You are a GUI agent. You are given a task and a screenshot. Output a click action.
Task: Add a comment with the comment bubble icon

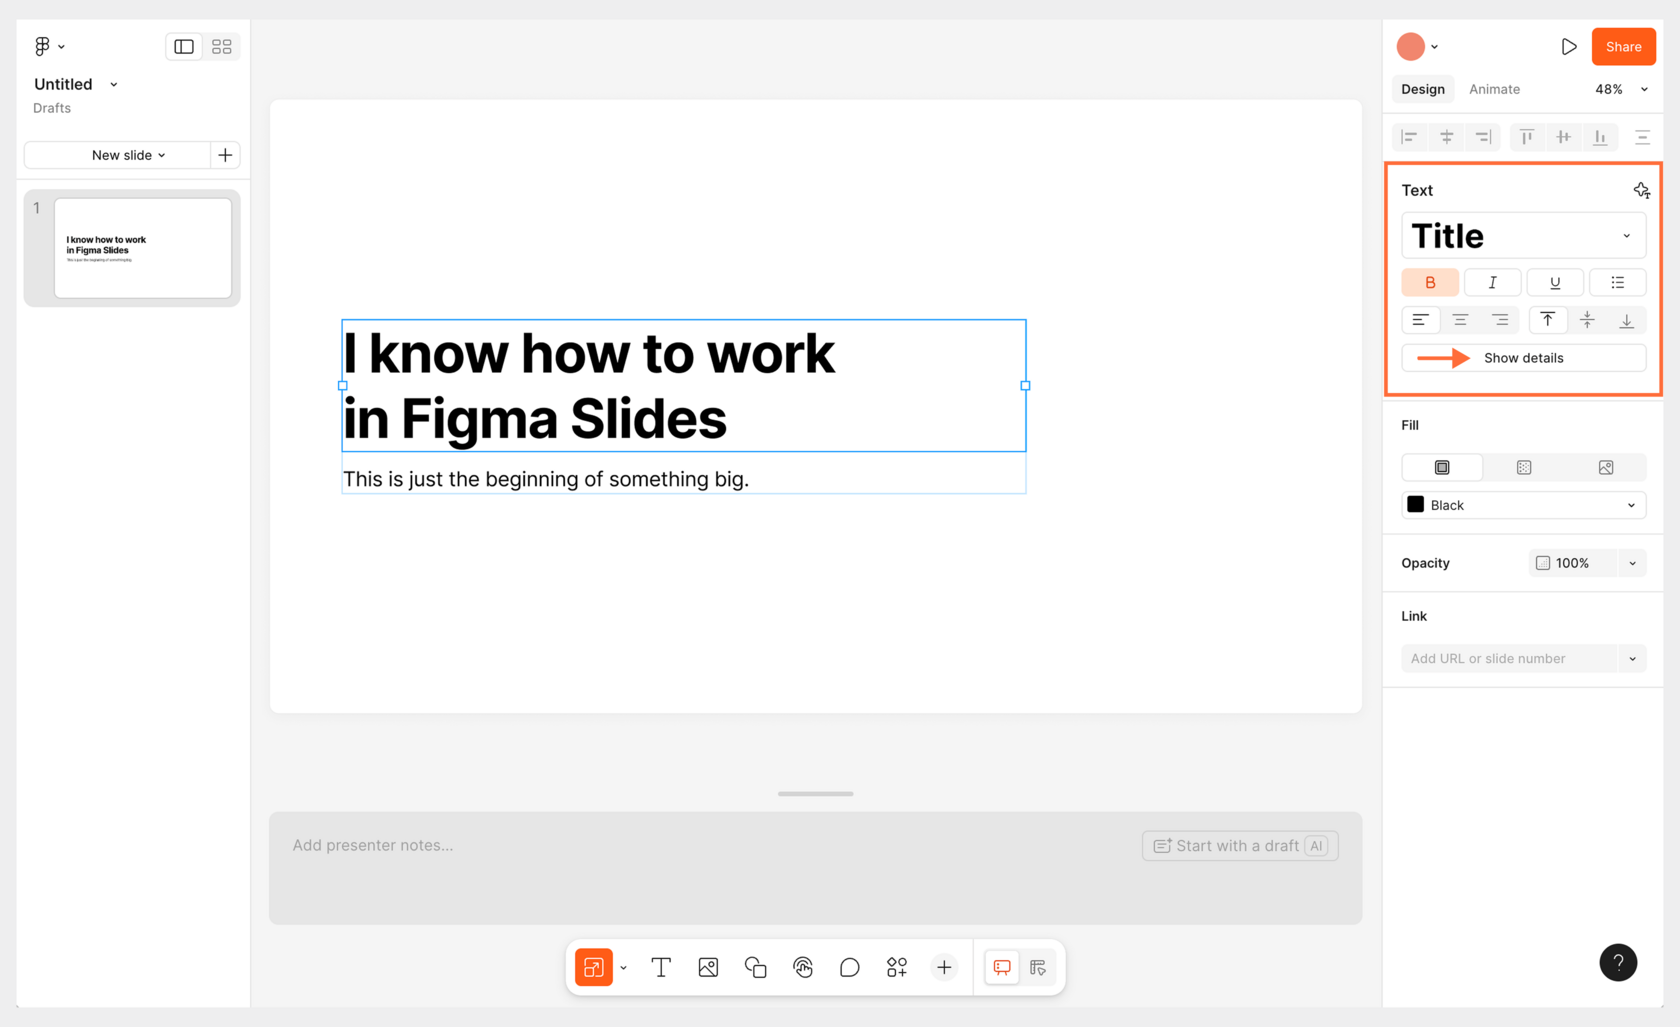[849, 967]
